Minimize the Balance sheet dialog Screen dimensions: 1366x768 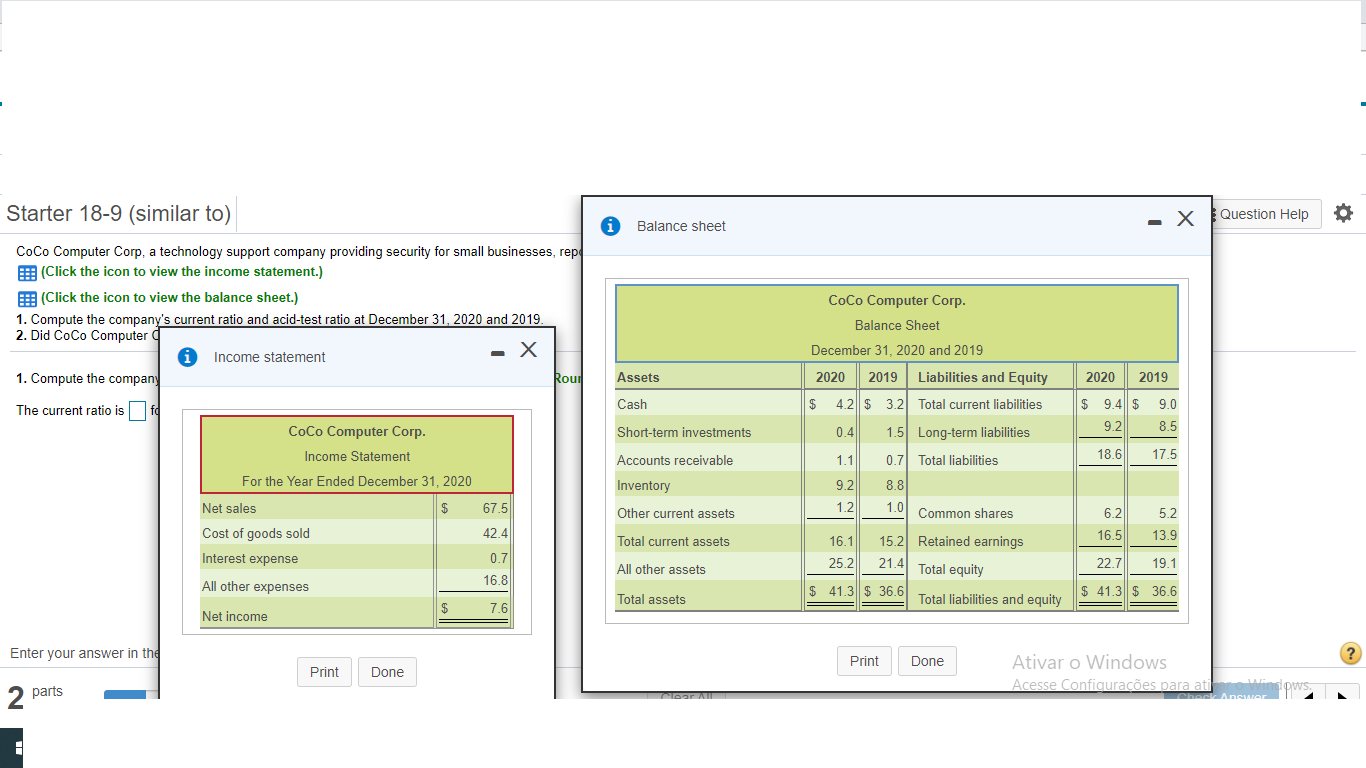[x=1156, y=221]
